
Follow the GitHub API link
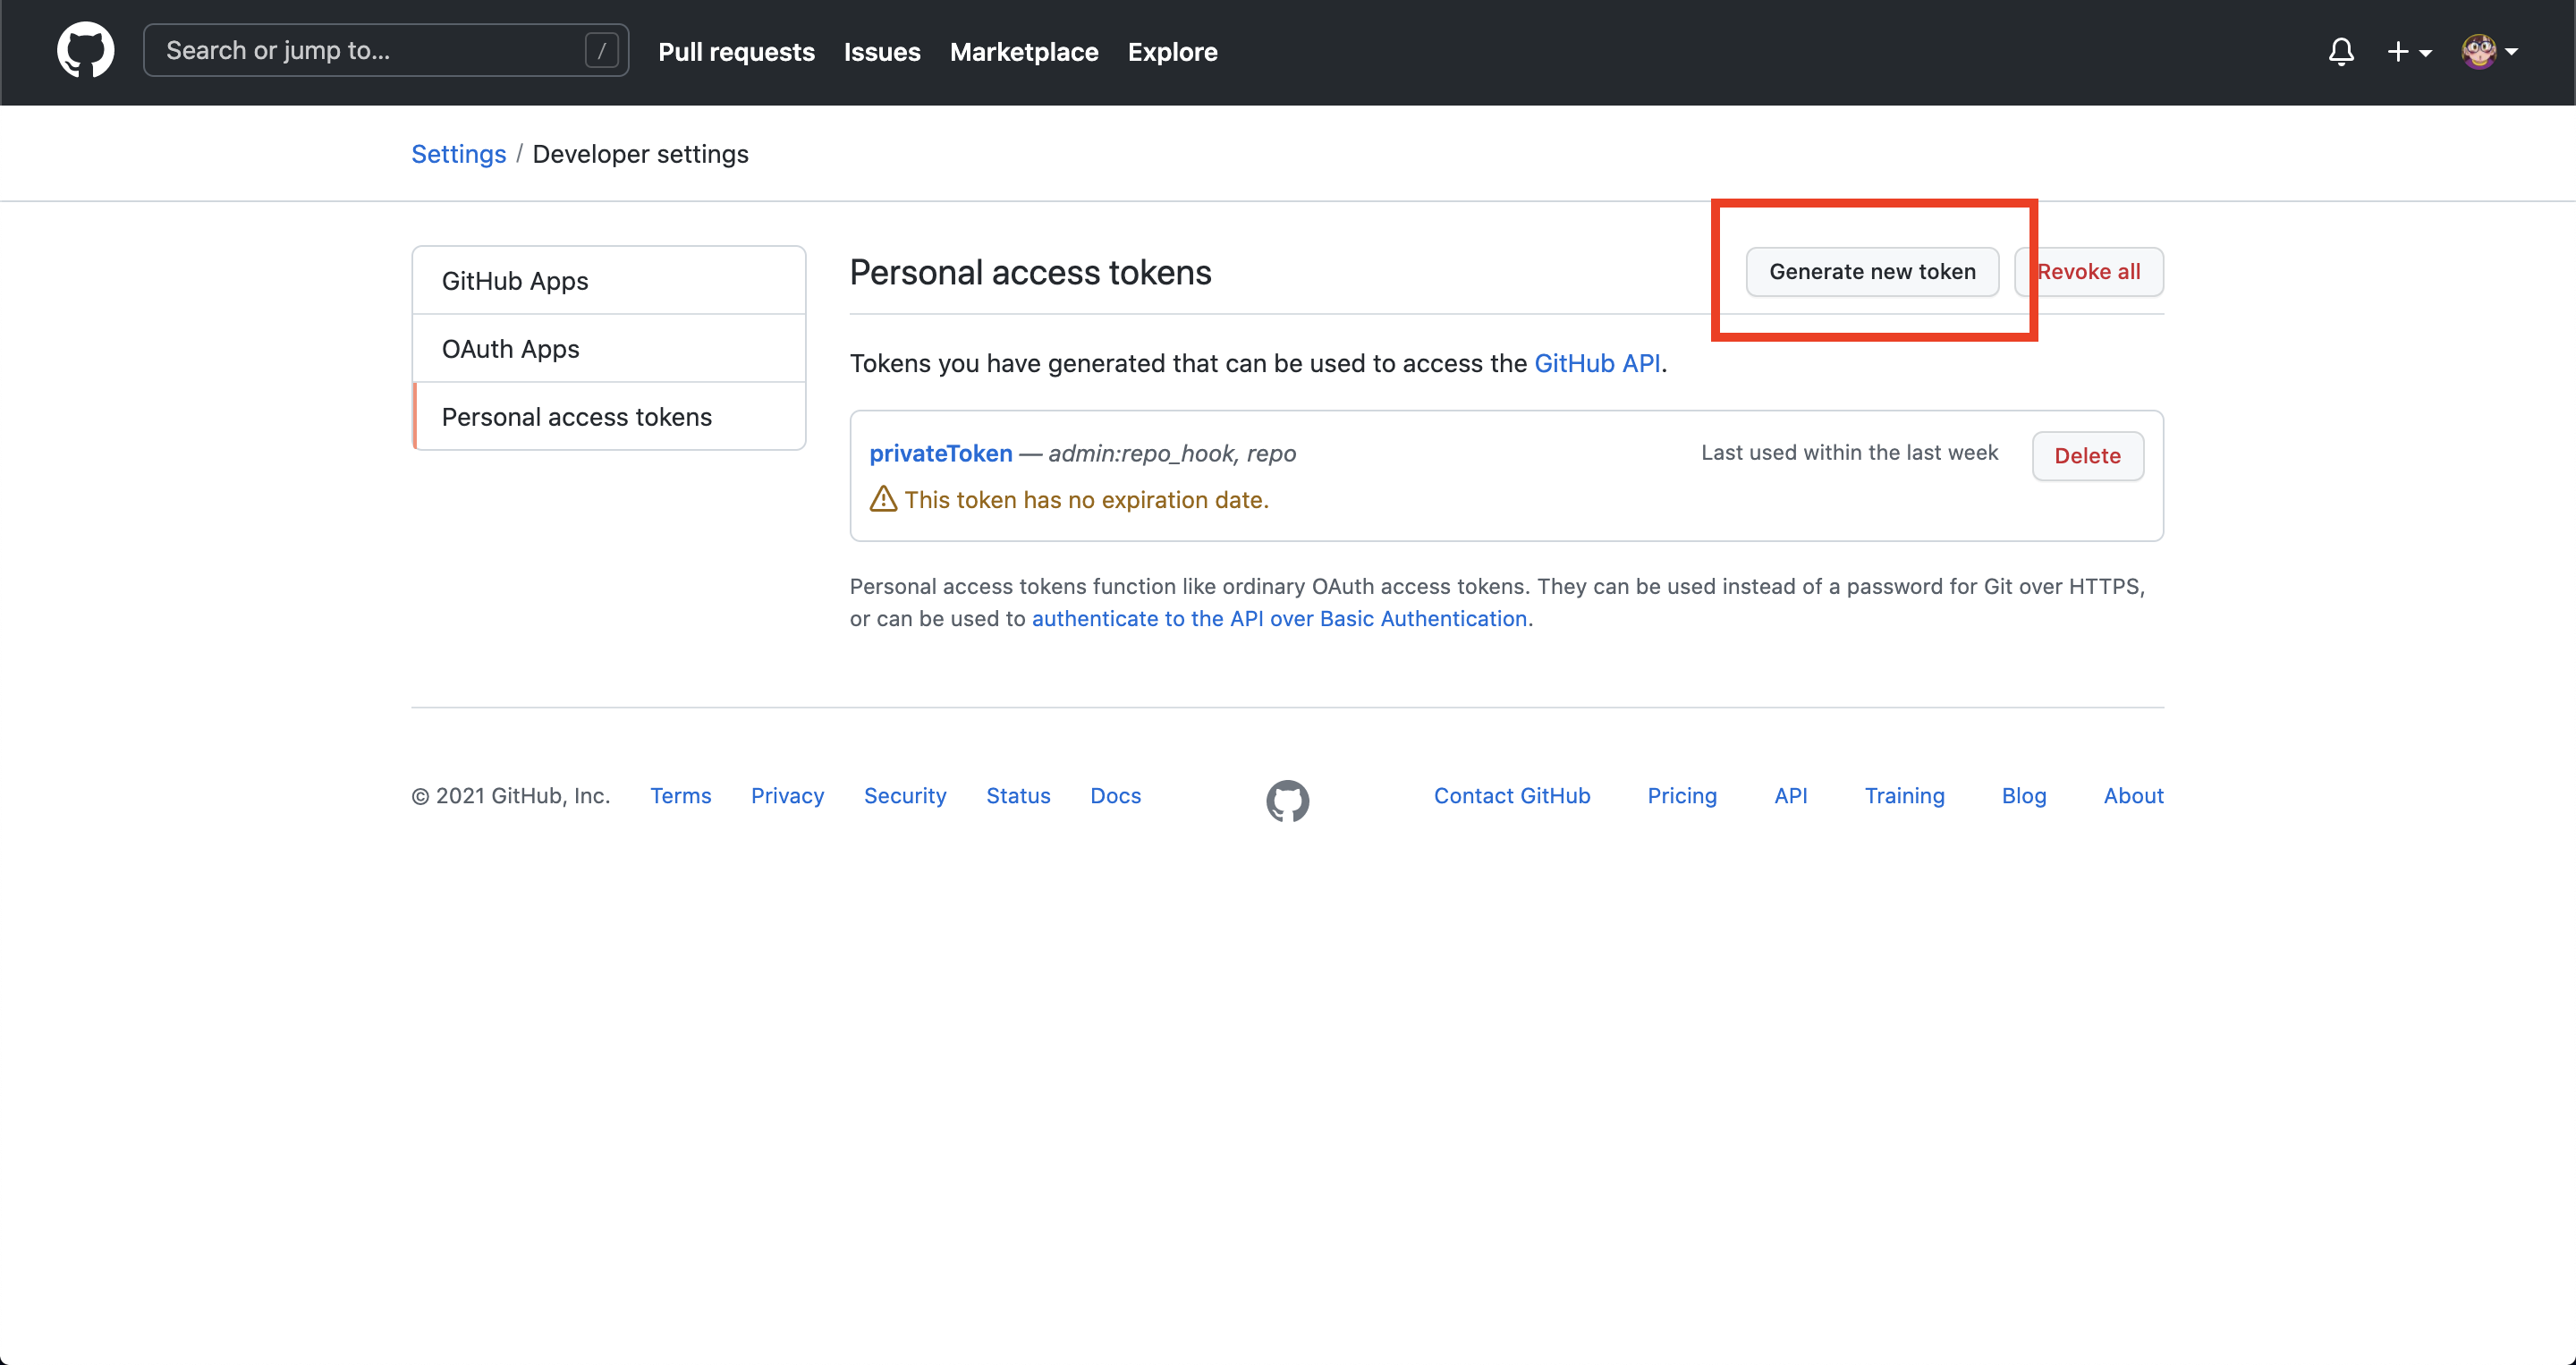(1596, 363)
